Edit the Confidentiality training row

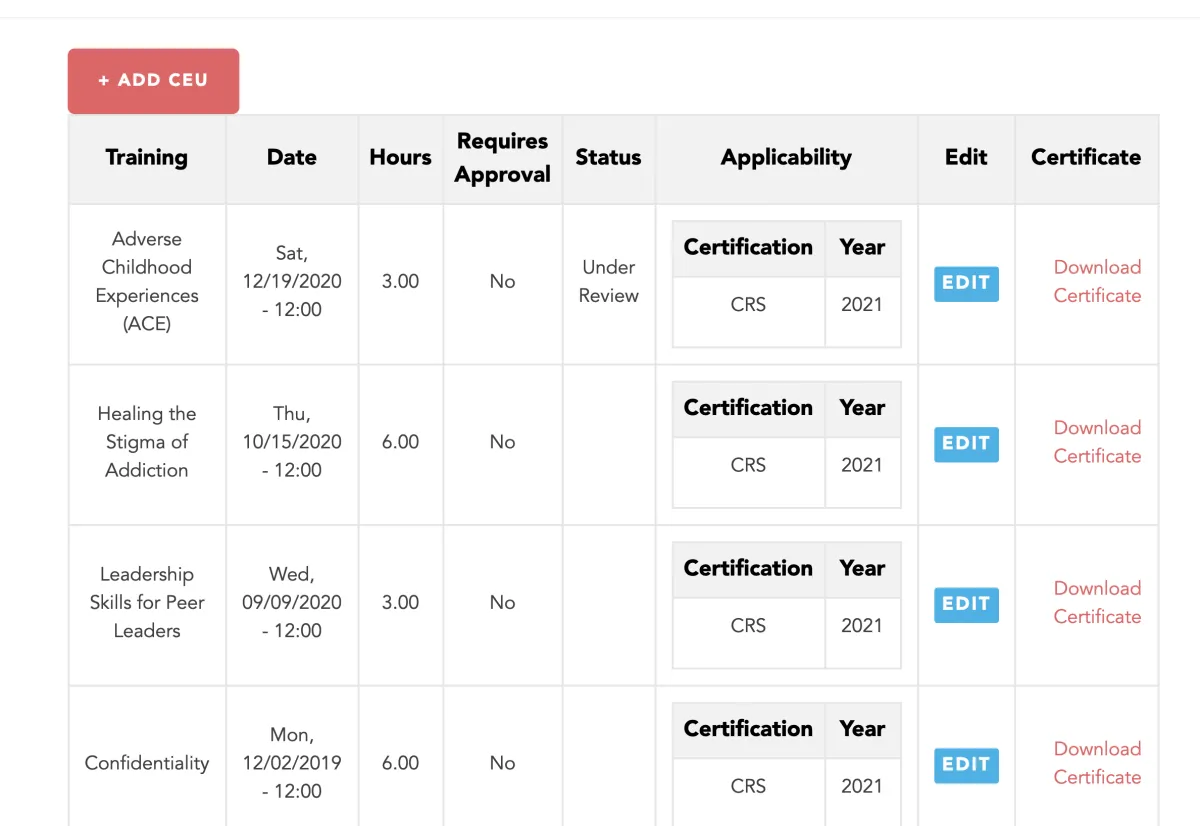coord(966,765)
